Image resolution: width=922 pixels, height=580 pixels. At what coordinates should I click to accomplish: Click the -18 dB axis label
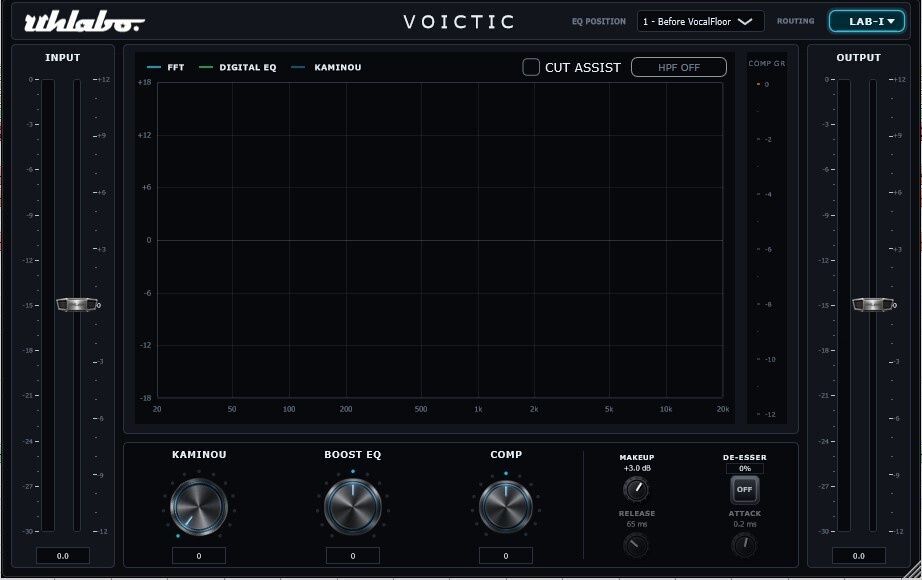pos(145,398)
